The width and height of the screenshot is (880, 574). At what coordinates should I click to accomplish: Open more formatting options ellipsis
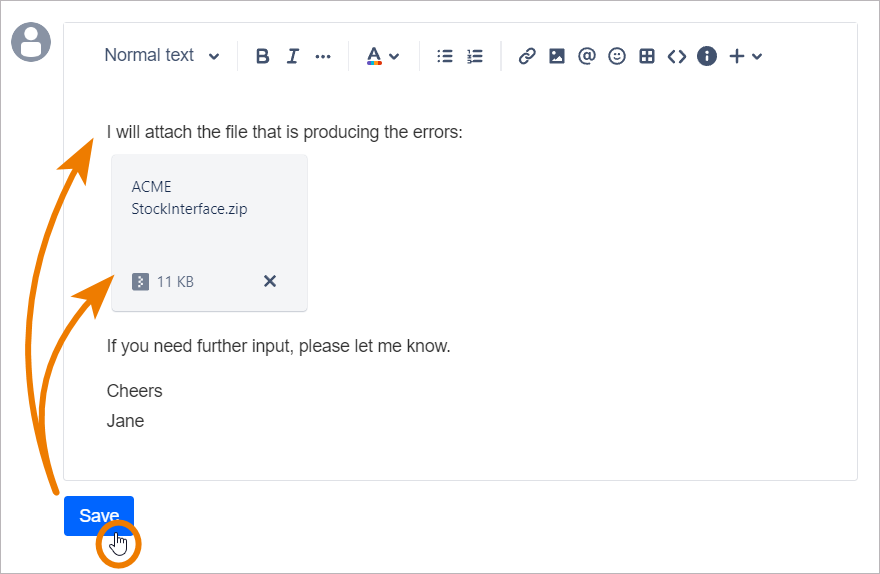(322, 56)
